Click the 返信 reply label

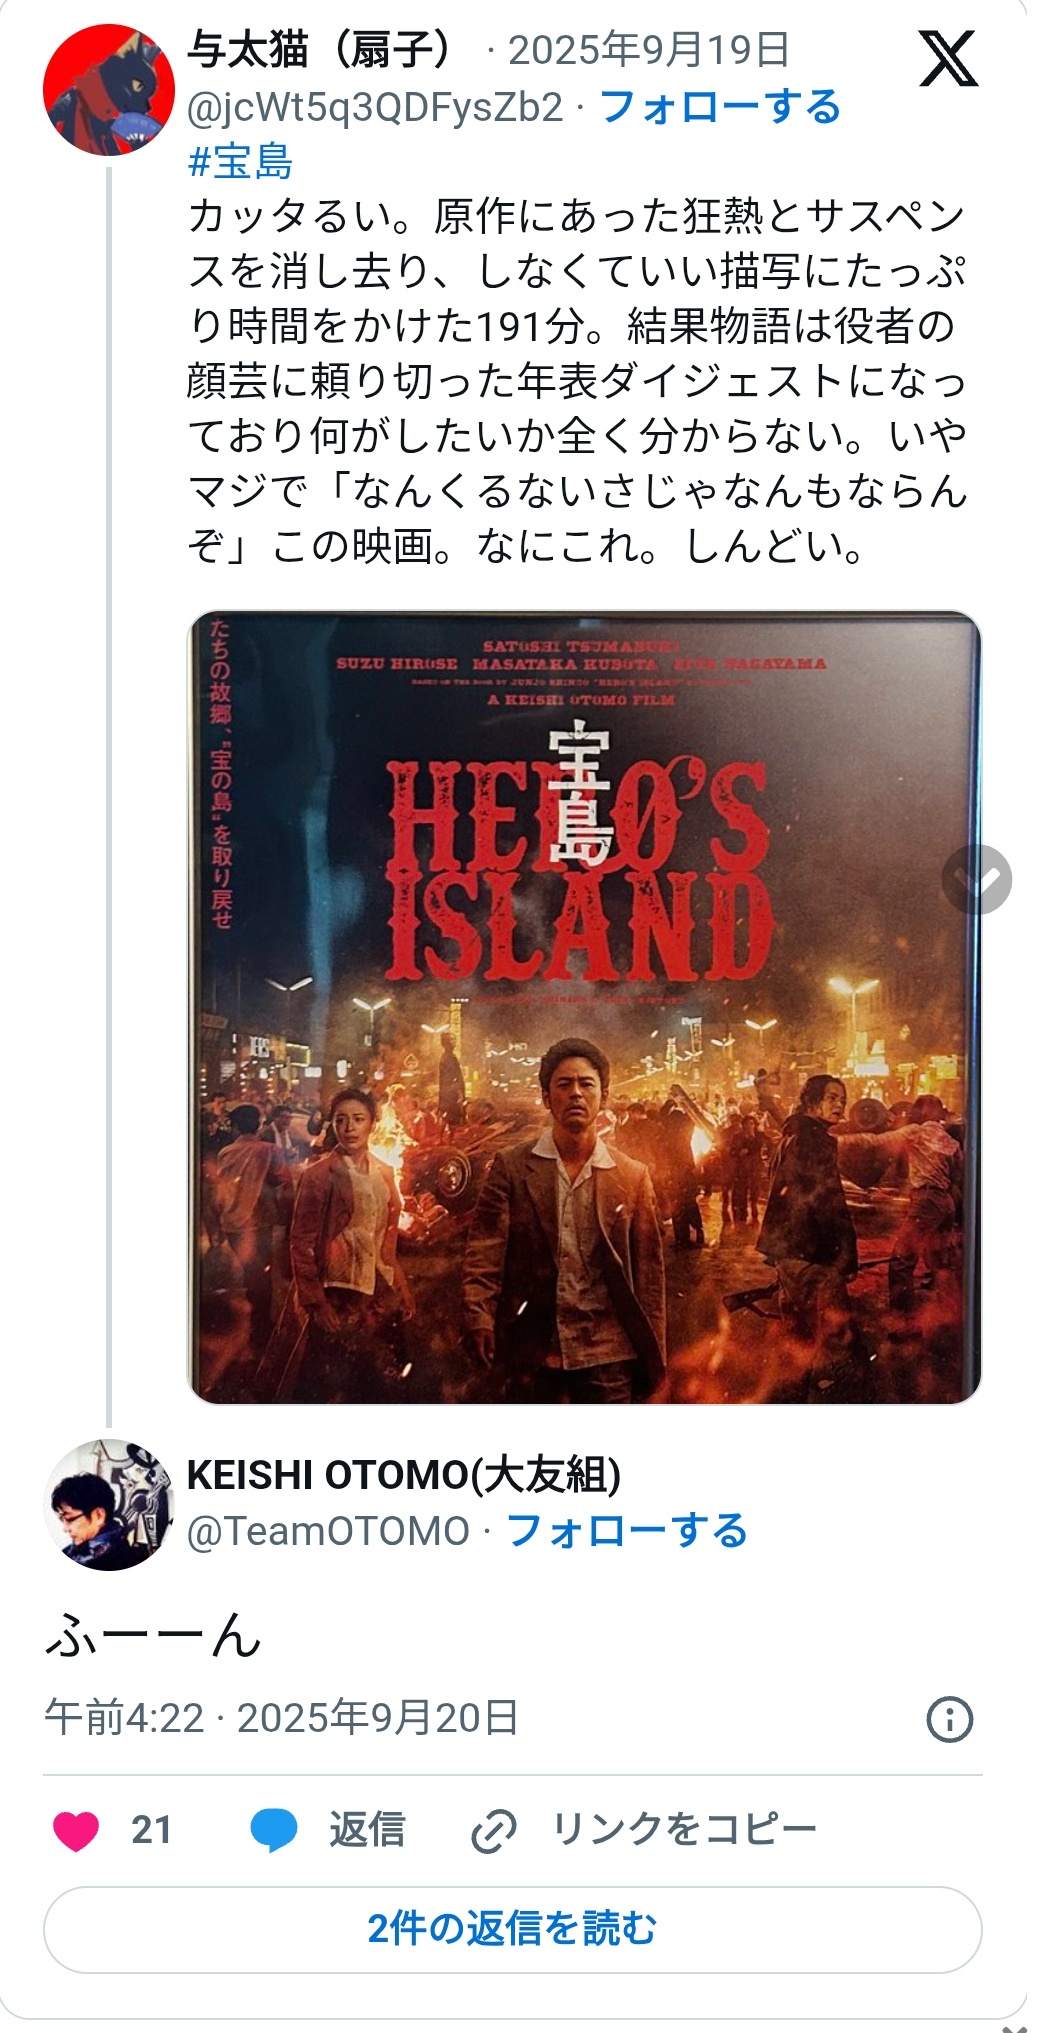click(x=367, y=1830)
